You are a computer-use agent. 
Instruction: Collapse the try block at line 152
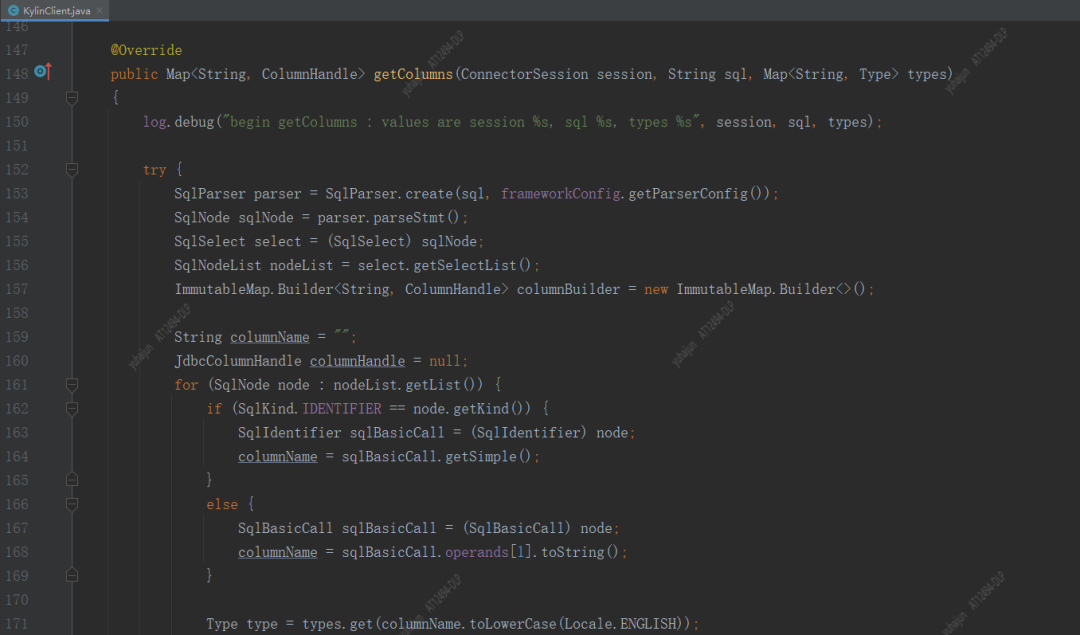point(72,170)
